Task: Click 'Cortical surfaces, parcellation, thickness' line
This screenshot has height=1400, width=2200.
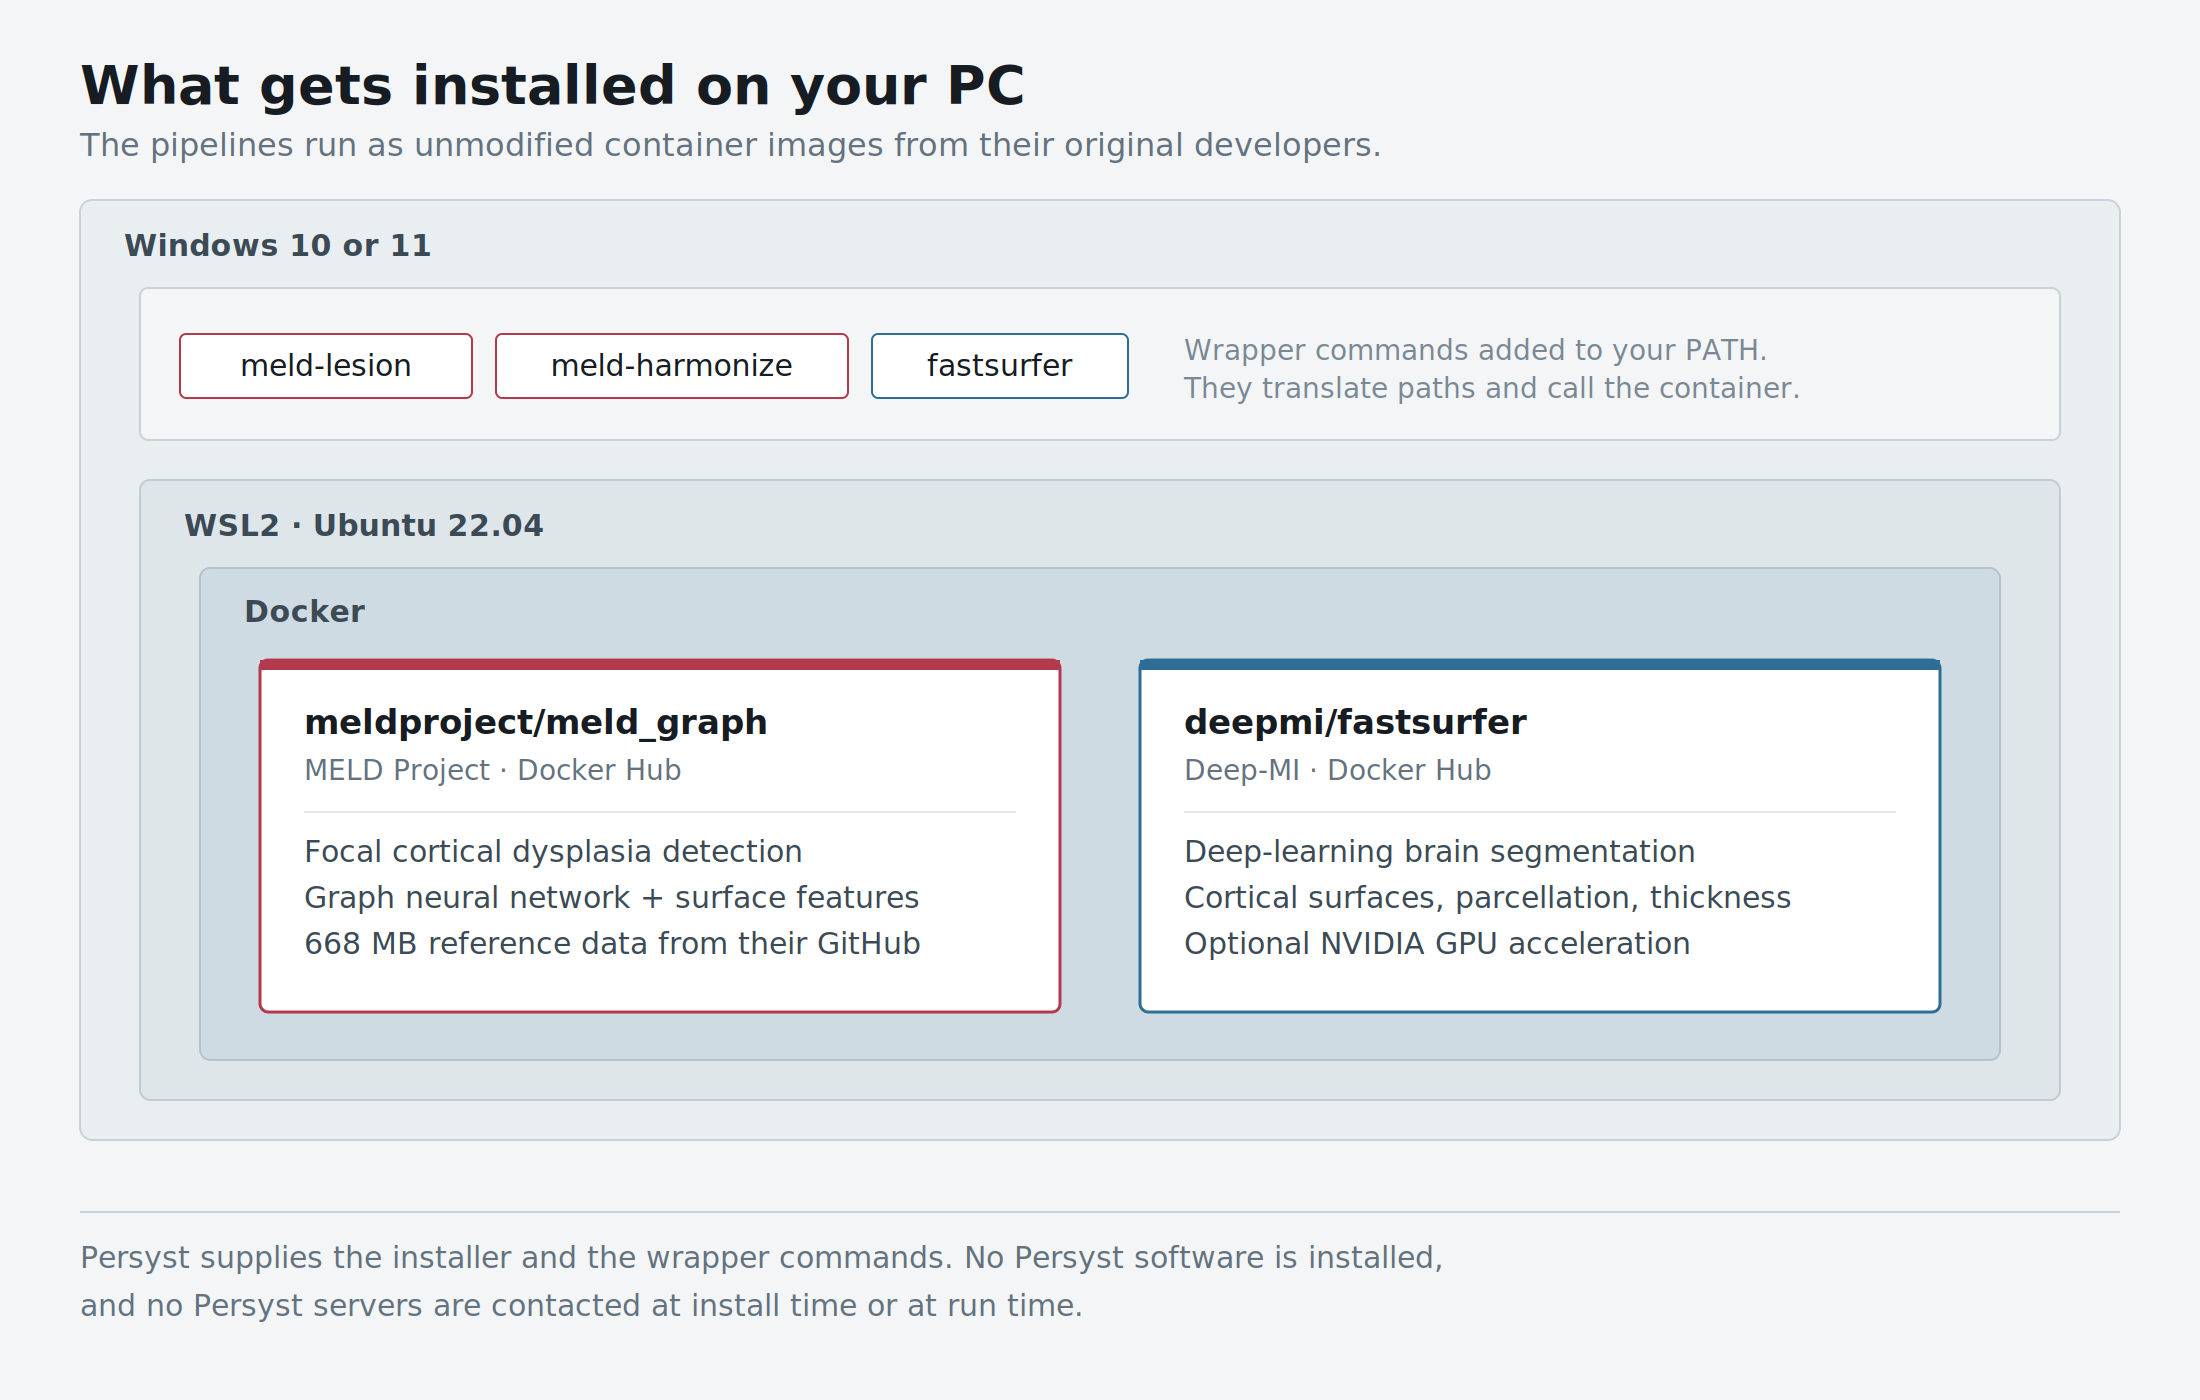Action: click(x=1488, y=897)
